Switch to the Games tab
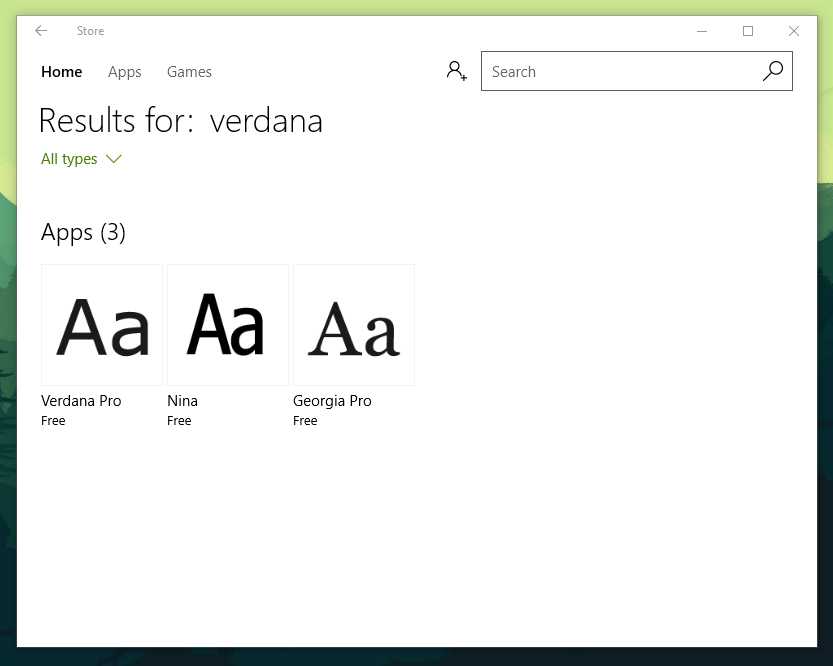This screenshot has width=833, height=666. tap(189, 72)
